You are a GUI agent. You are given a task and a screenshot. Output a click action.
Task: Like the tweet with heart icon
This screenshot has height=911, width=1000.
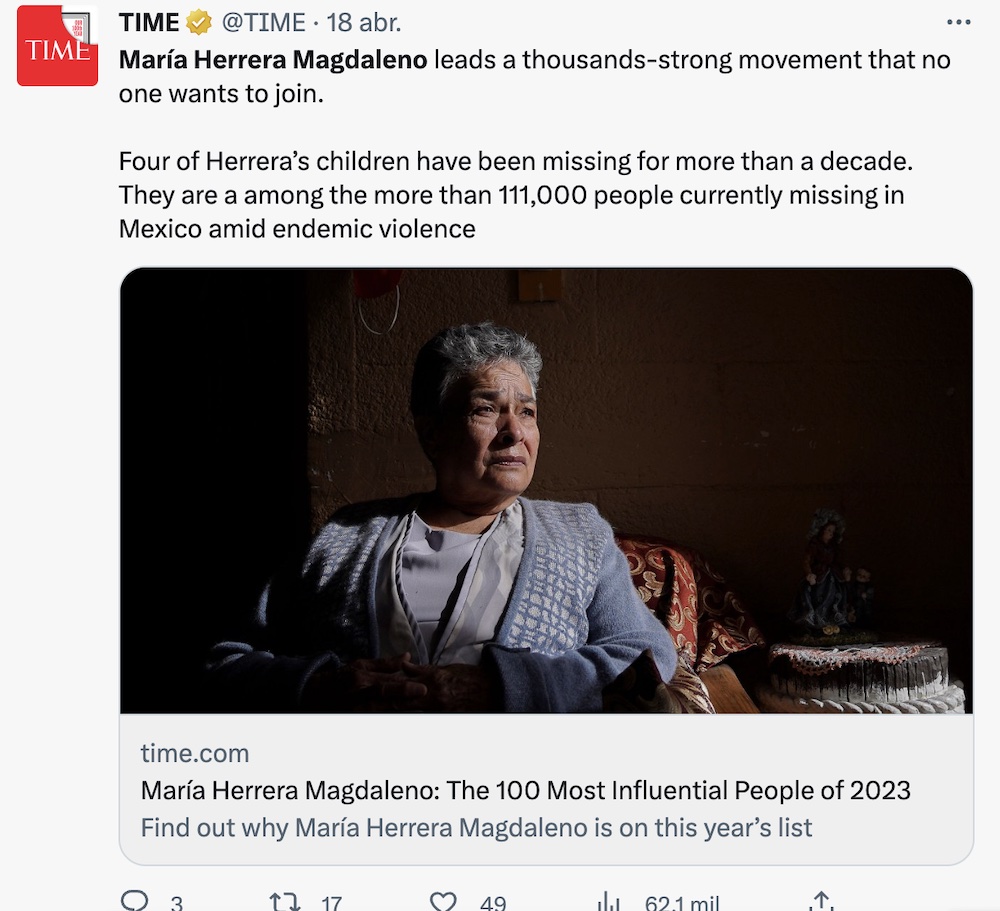(x=443, y=901)
